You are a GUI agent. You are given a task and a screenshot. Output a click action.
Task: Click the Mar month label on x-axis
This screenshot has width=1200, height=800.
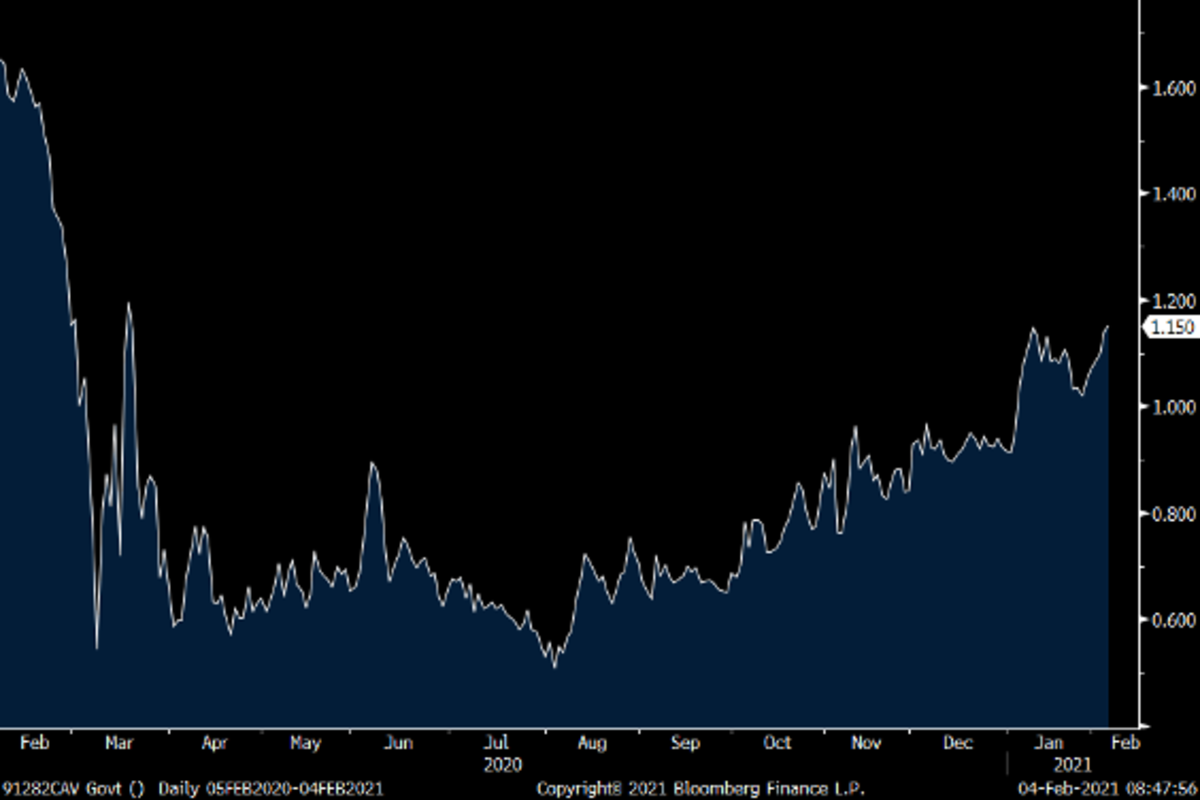tap(118, 743)
